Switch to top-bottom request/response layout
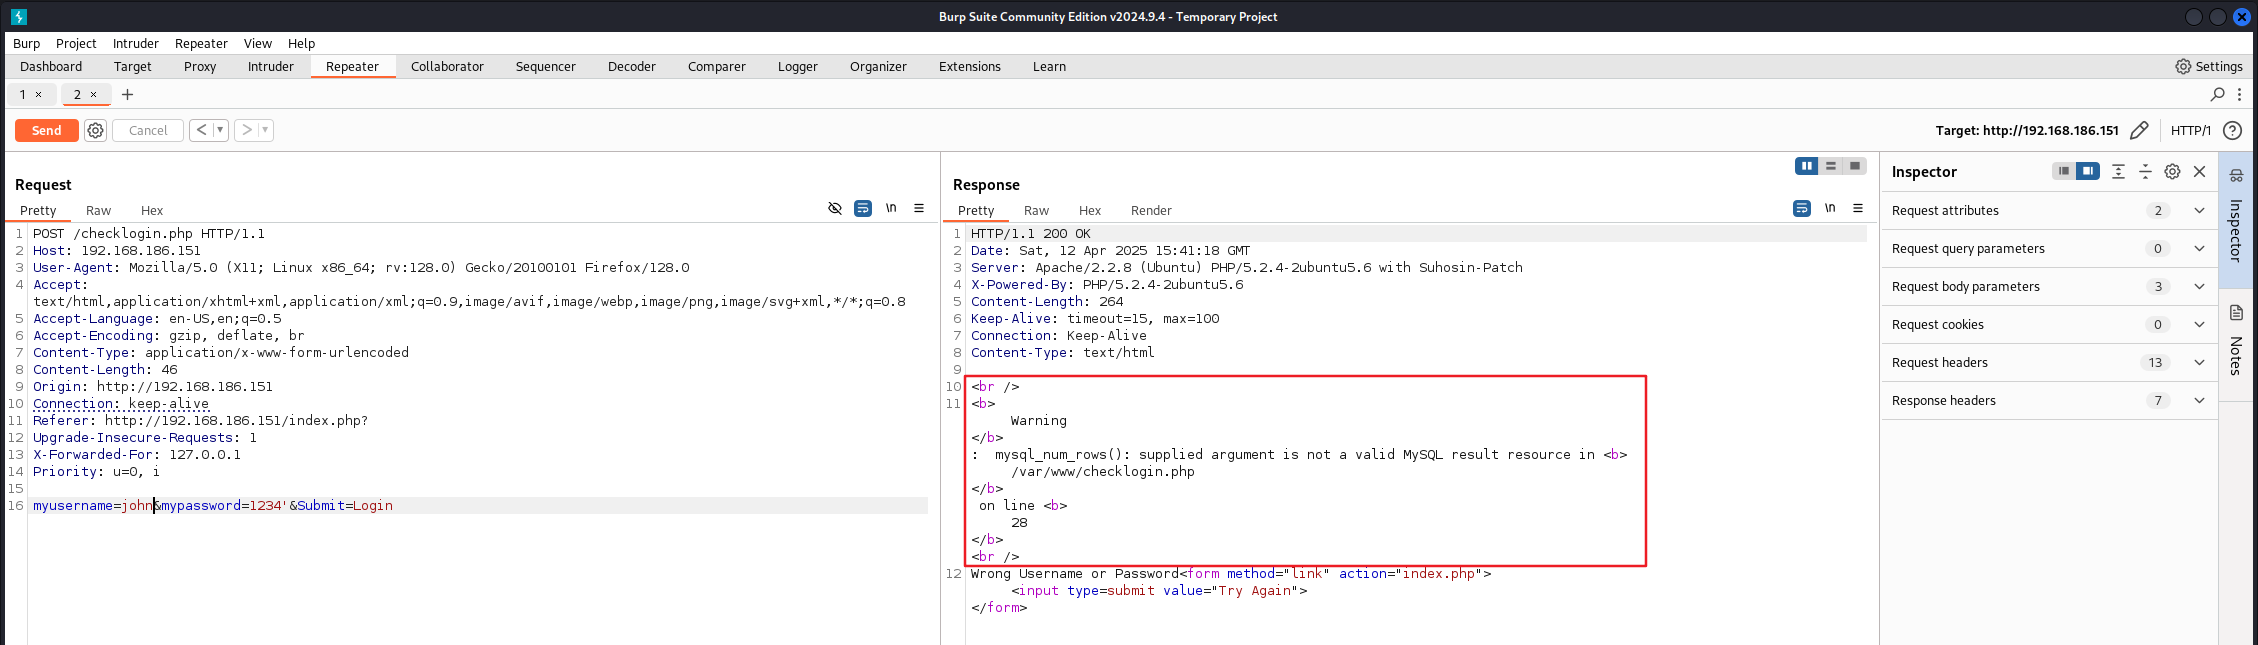 tap(1831, 166)
